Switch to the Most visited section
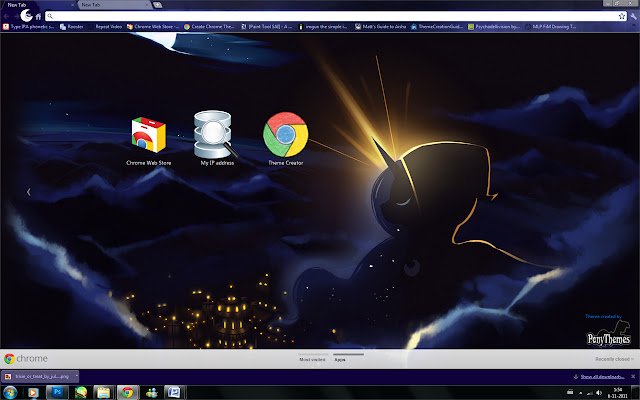 pos(312,359)
